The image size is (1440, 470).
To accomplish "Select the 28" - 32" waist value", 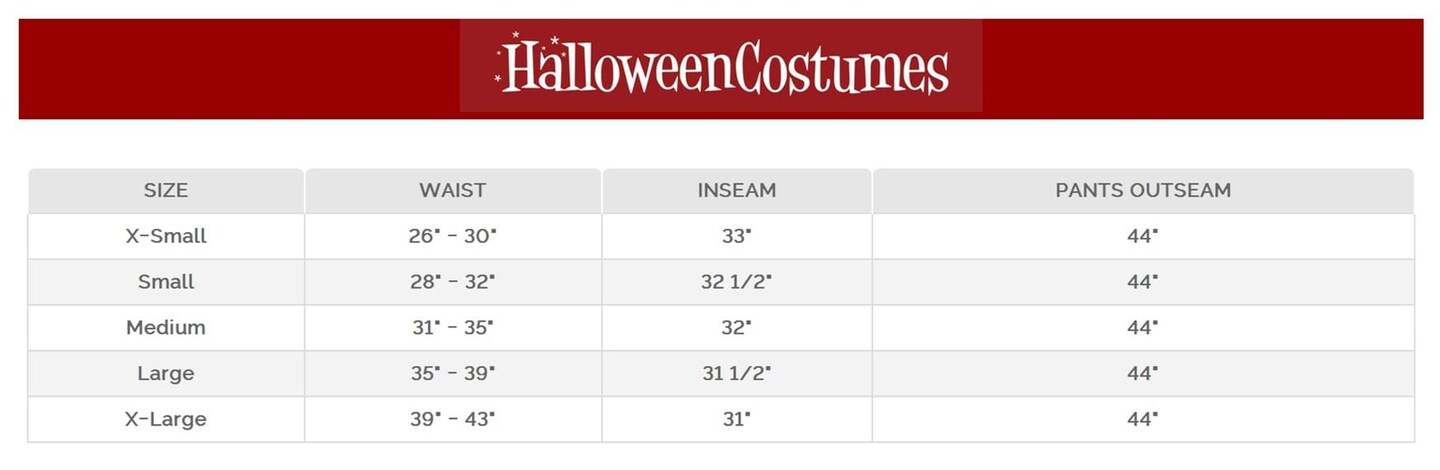I will pos(452,282).
